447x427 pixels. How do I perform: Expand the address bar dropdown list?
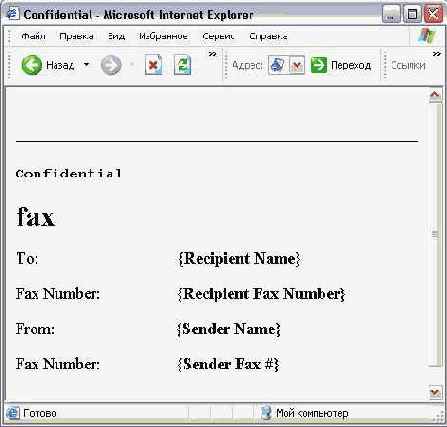pos(296,65)
